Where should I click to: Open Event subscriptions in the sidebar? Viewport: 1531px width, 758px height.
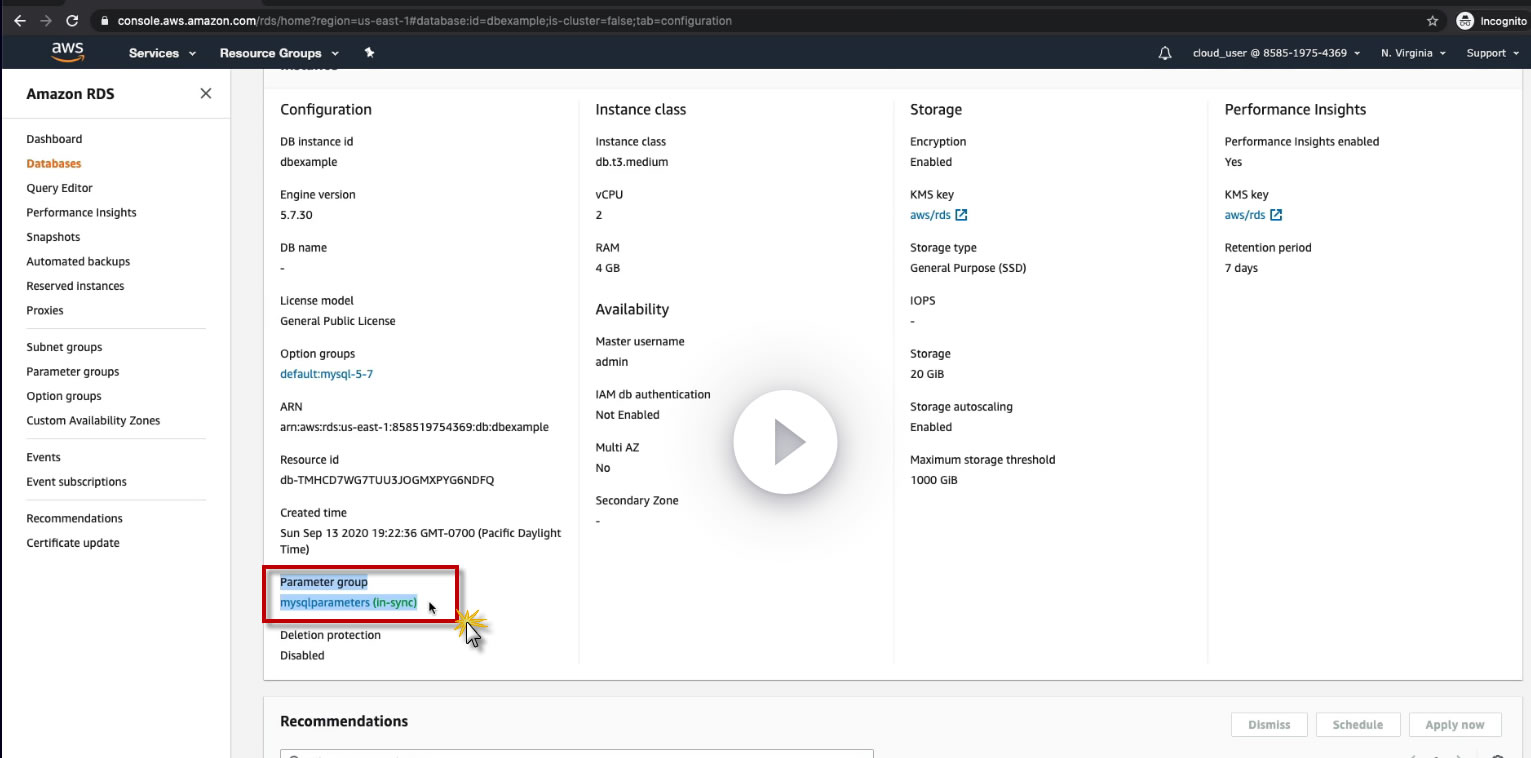click(x=76, y=481)
